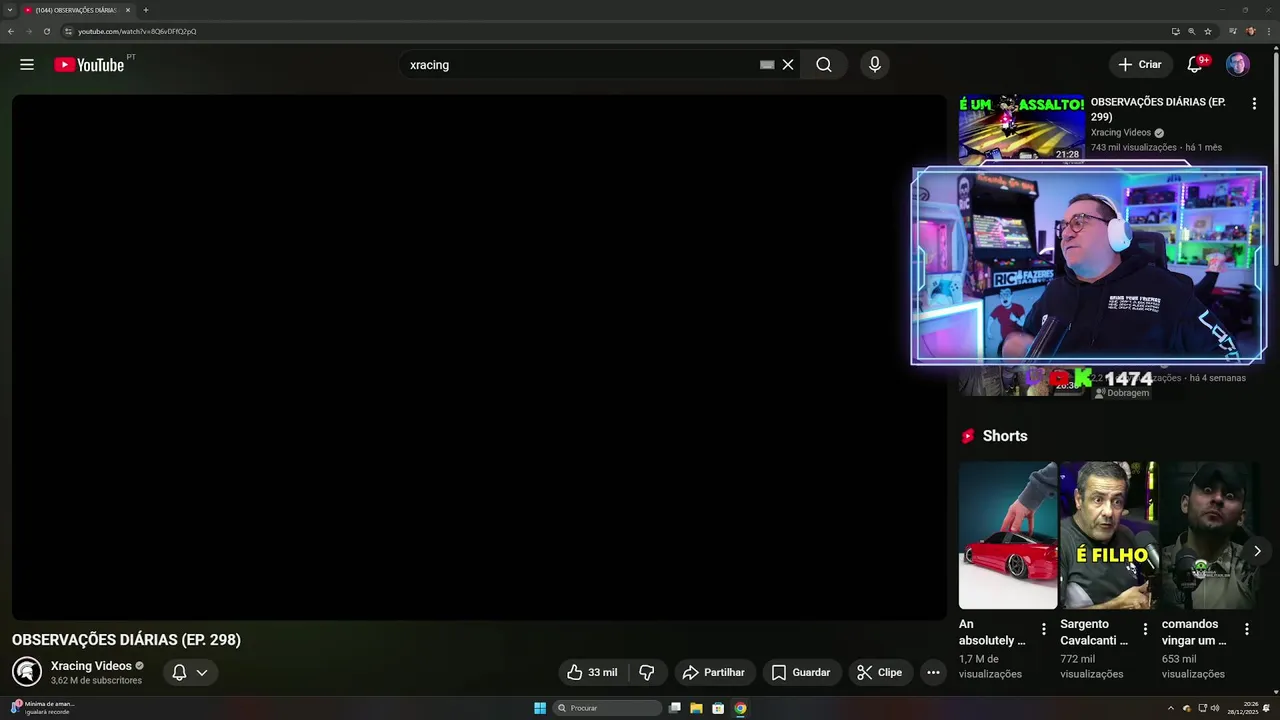Click the OBSERVAÇÕES DIÁRIAS (EP. 298) title

(x=126, y=640)
